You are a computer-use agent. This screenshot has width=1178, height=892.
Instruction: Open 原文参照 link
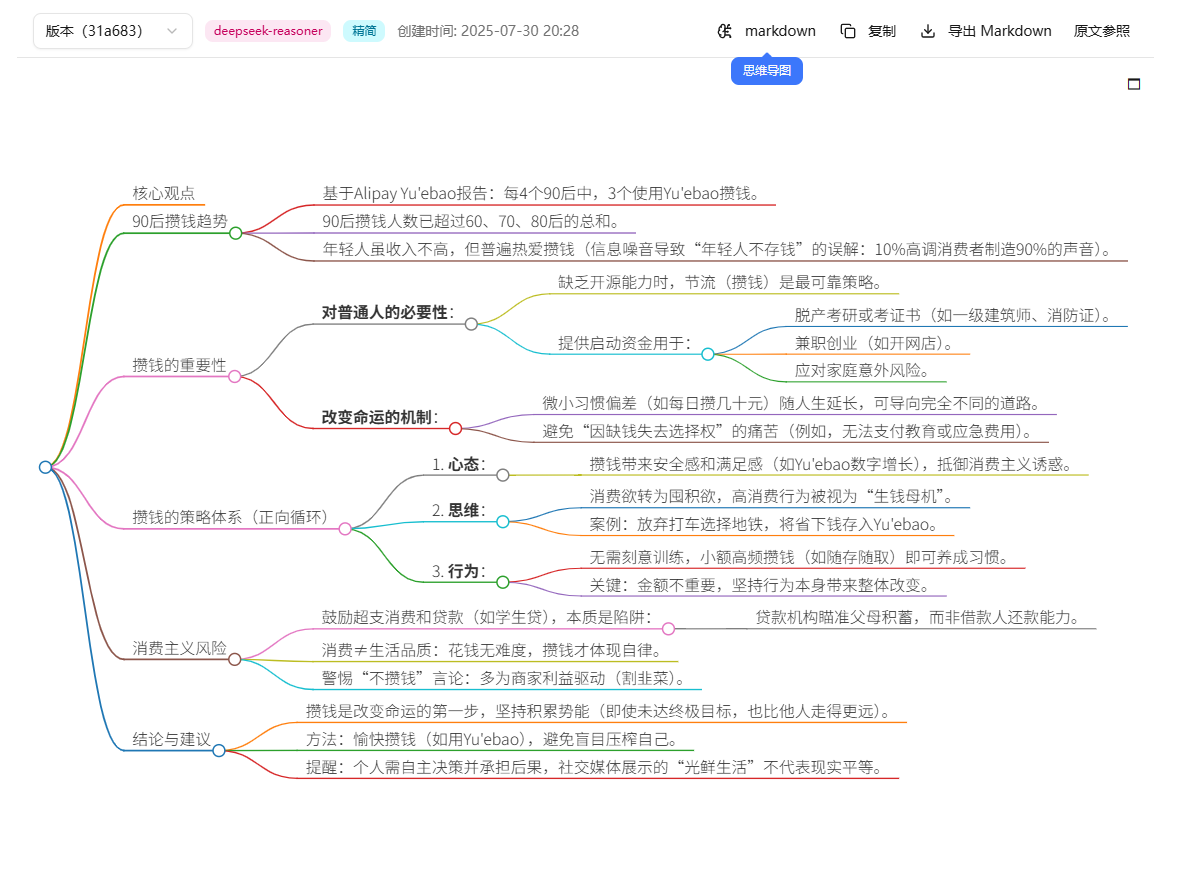tap(1101, 31)
